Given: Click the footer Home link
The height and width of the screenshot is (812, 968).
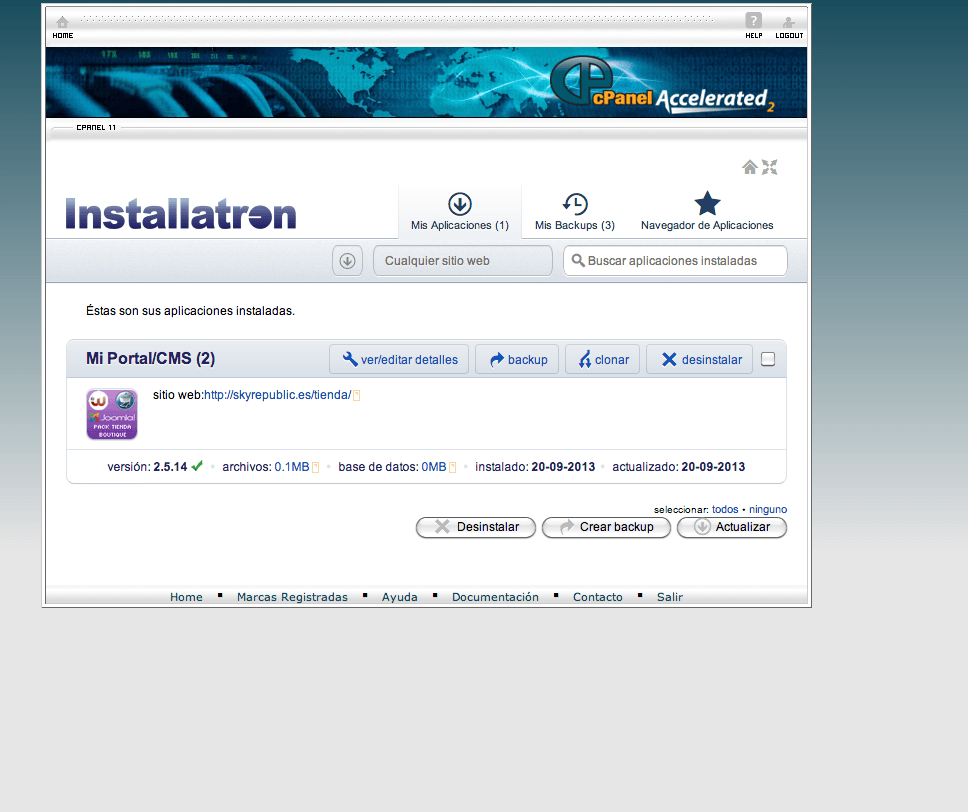Looking at the screenshot, I should tap(186, 597).
